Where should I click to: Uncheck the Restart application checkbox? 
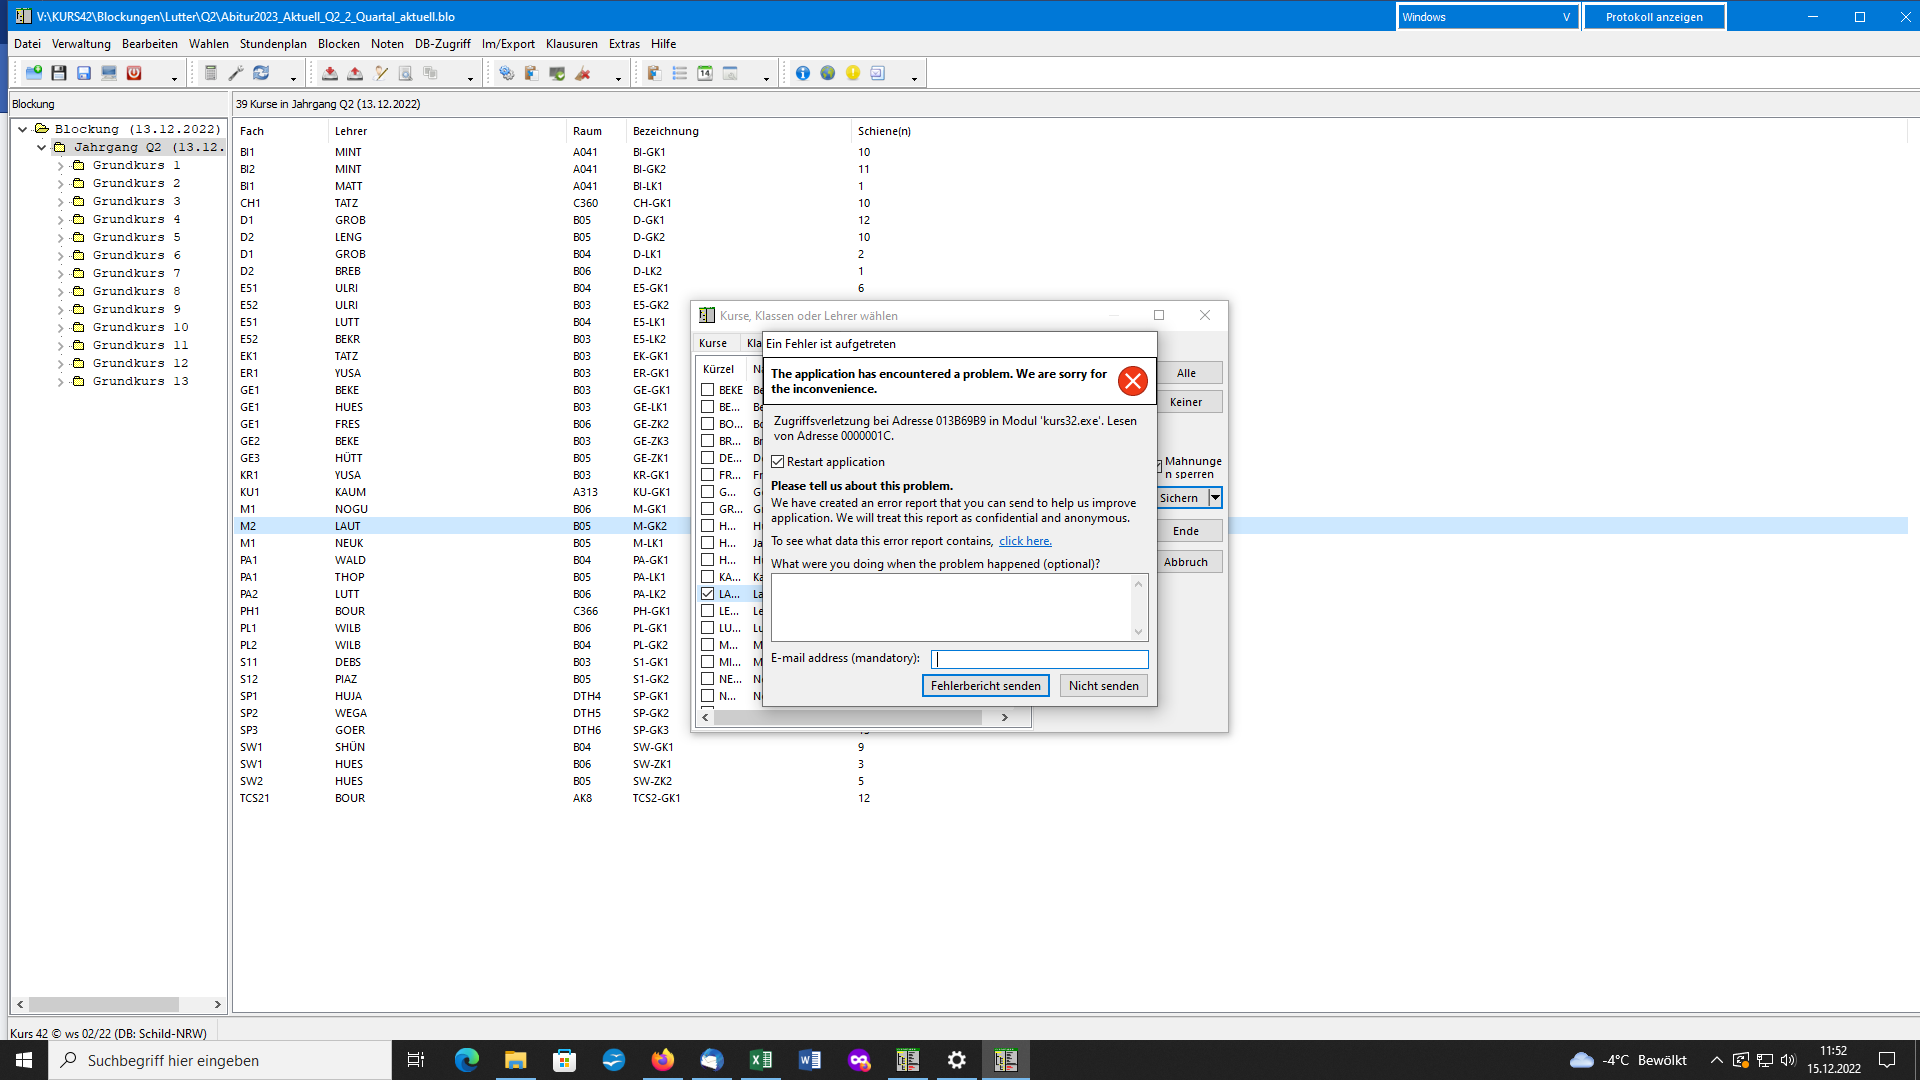click(x=778, y=462)
